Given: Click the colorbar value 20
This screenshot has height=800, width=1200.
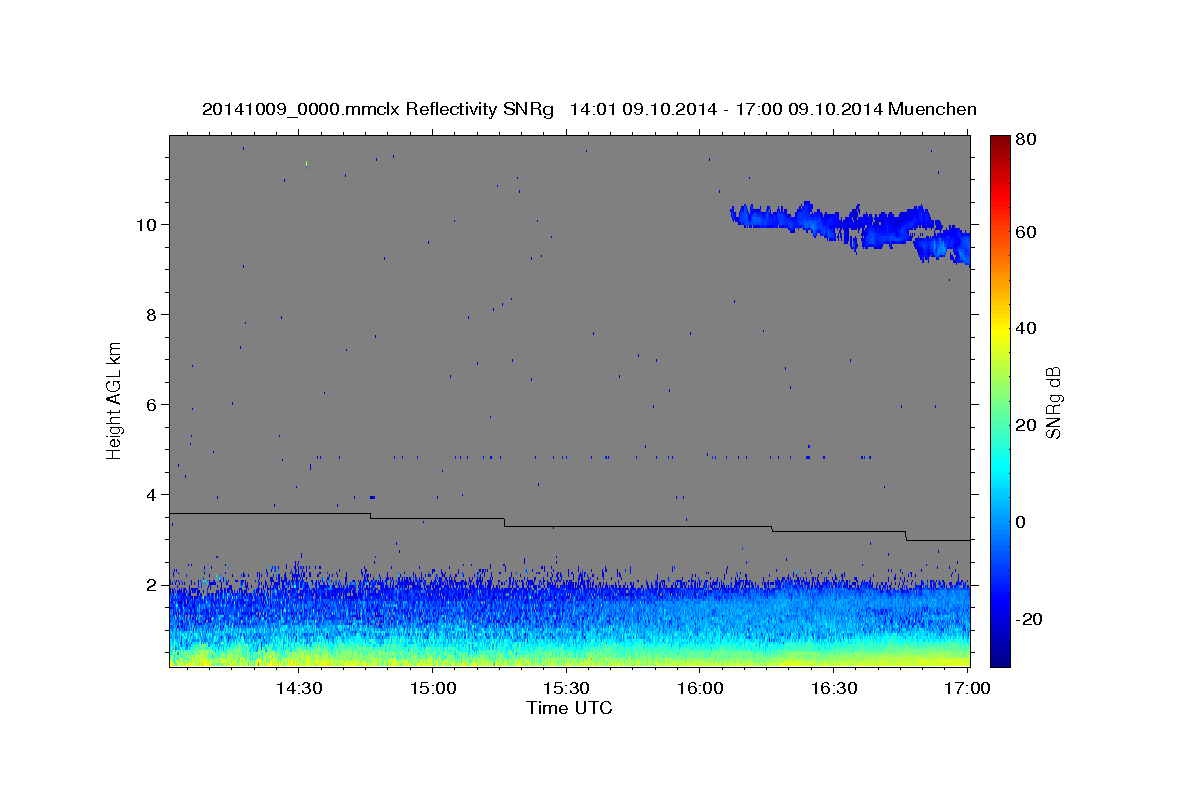Looking at the screenshot, I should pyautogui.click(x=1028, y=425).
